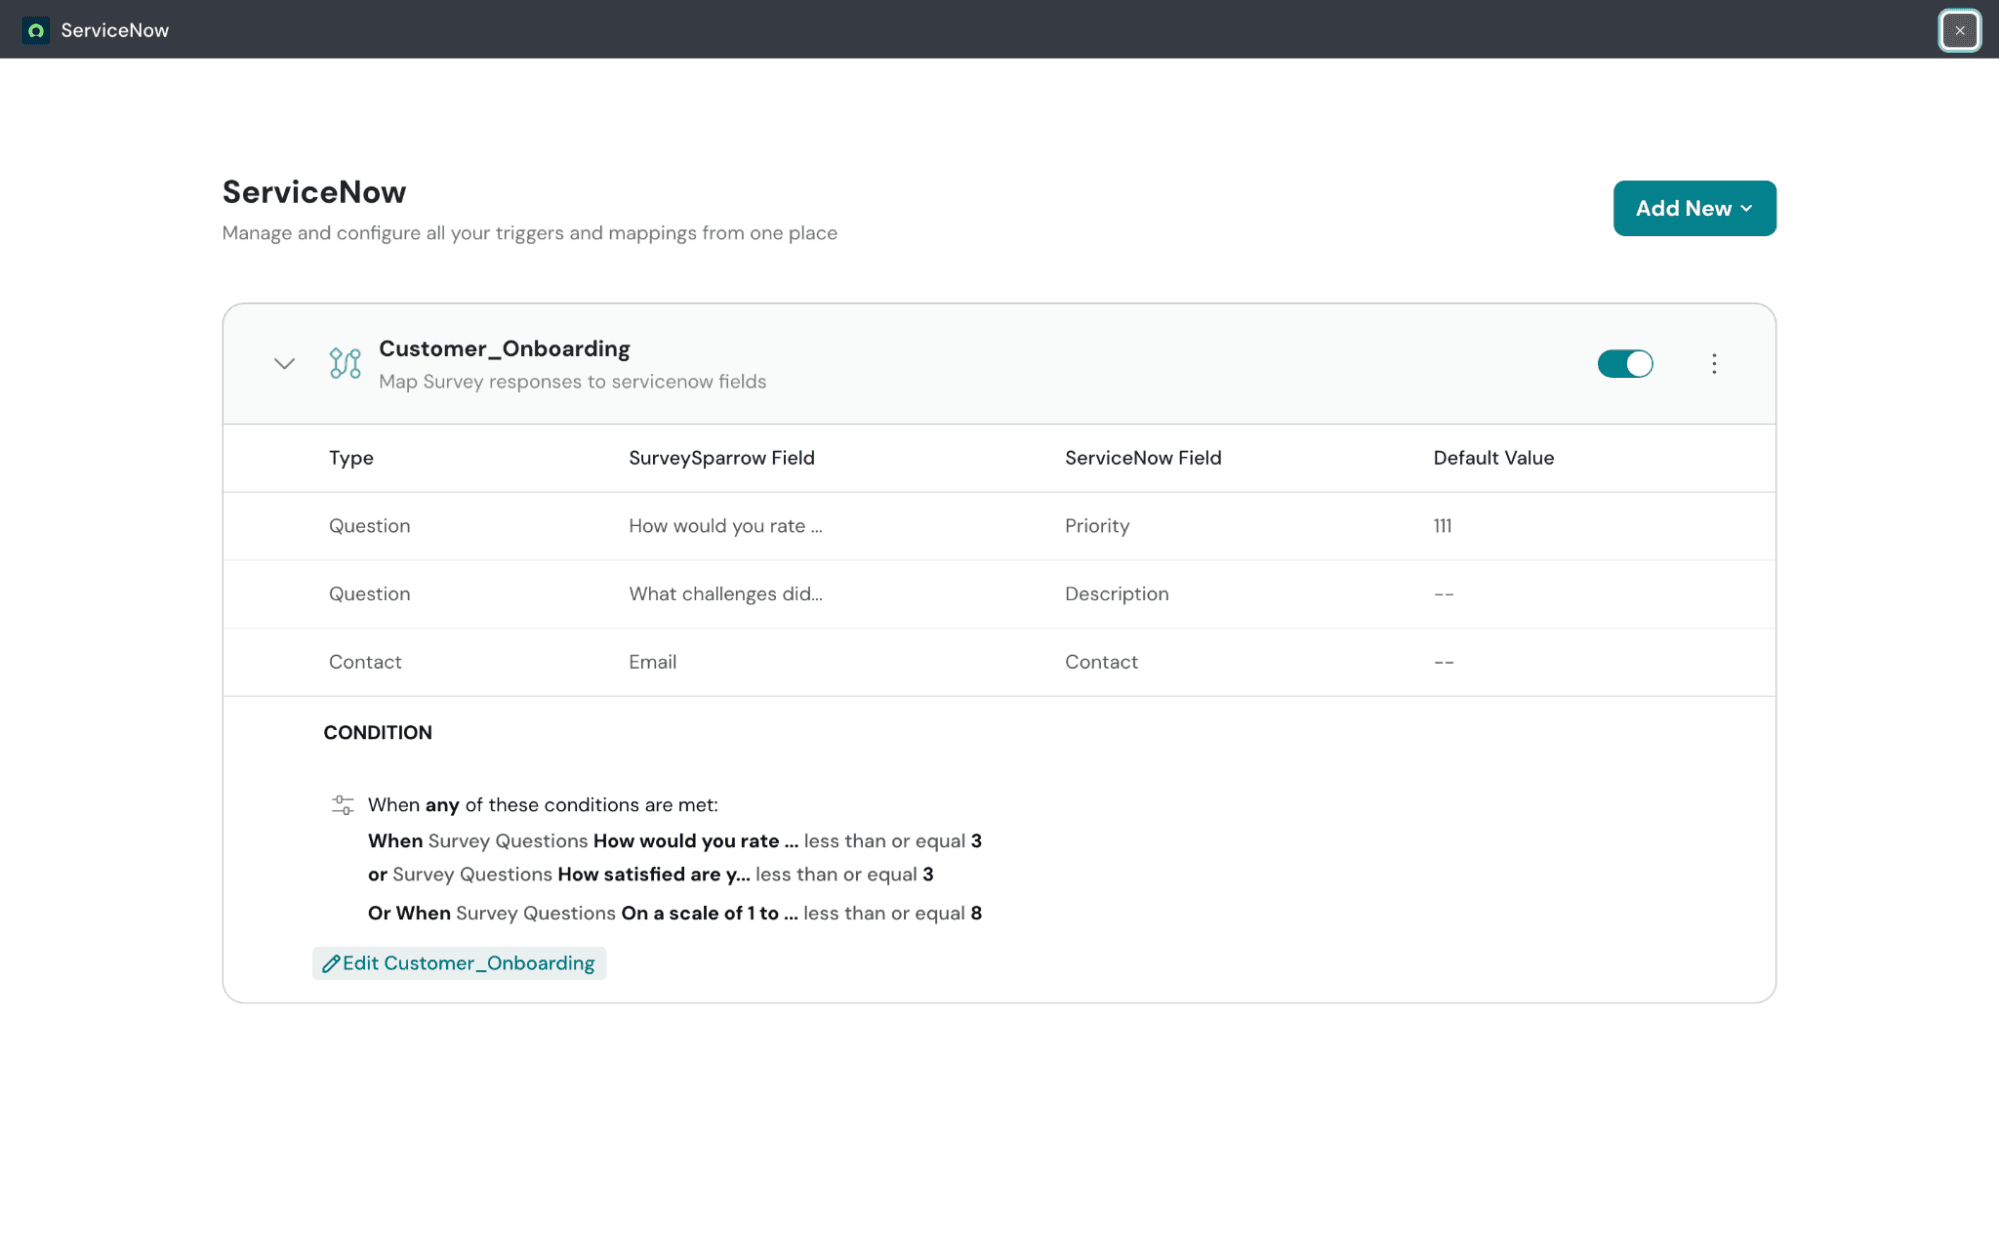1999x1250 pixels.
Task: Click the Customer_Onboarding mapping flow icon
Action: click(x=345, y=363)
